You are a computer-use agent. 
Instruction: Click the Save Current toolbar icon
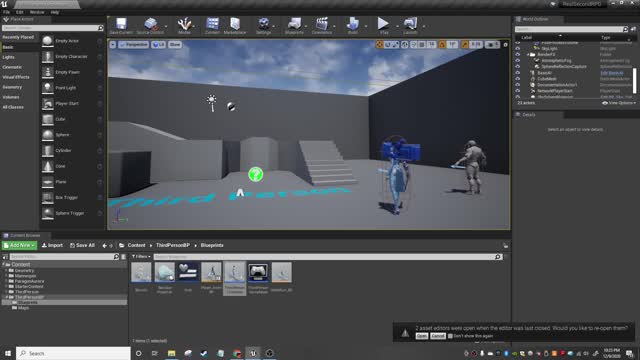tap(121, 26)
